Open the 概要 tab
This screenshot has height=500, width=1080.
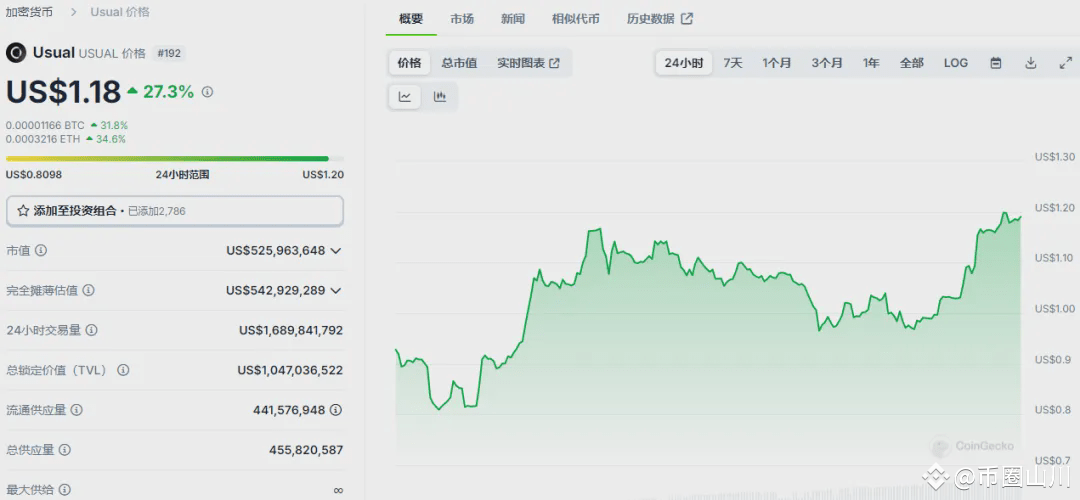click(x=411, y=19)
